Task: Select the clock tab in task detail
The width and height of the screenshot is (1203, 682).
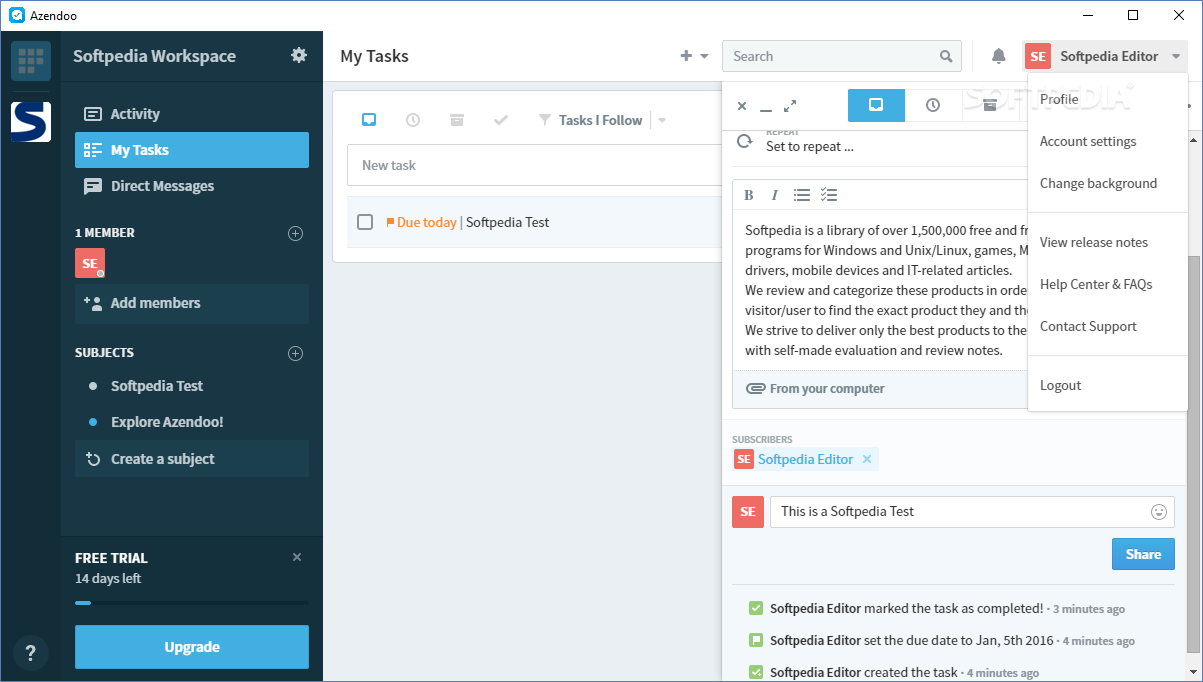Action: [x=933, y=105]
